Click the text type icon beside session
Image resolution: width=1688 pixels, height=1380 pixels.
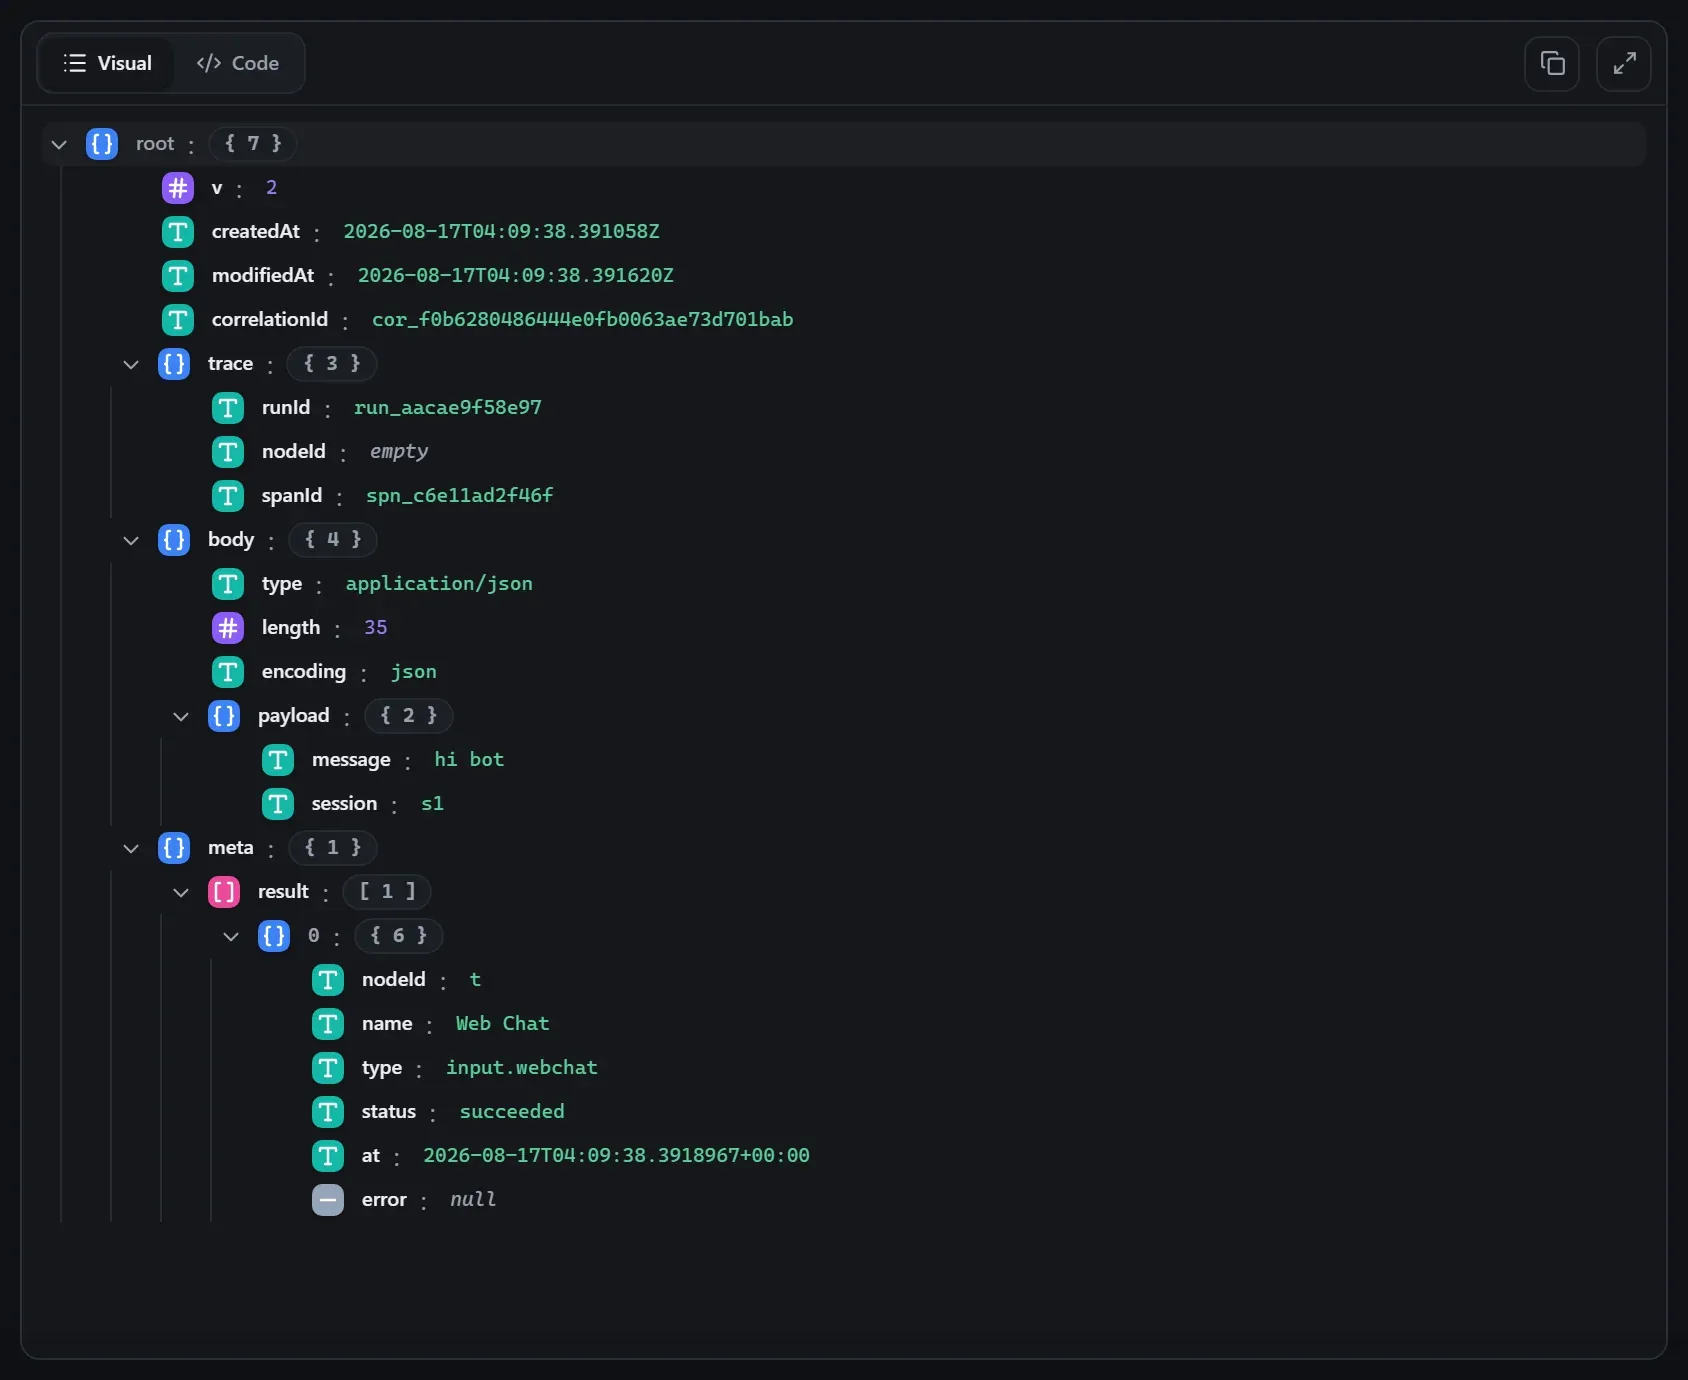pyautogui.click(x=278, y=804)
